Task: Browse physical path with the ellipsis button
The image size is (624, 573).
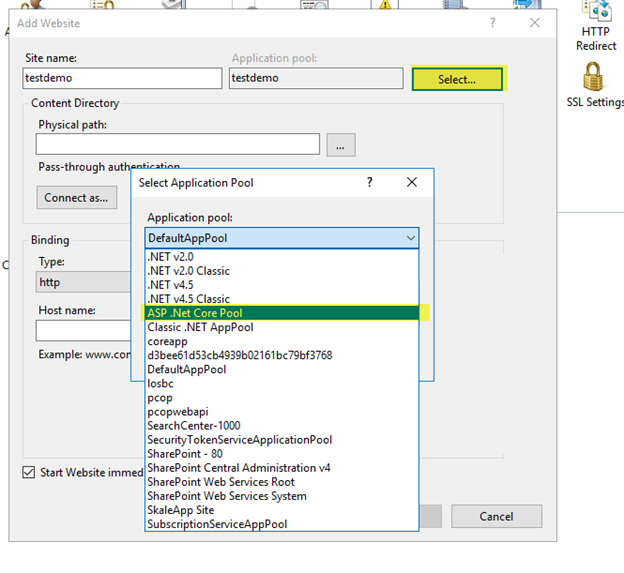Action: click(340, 145)
